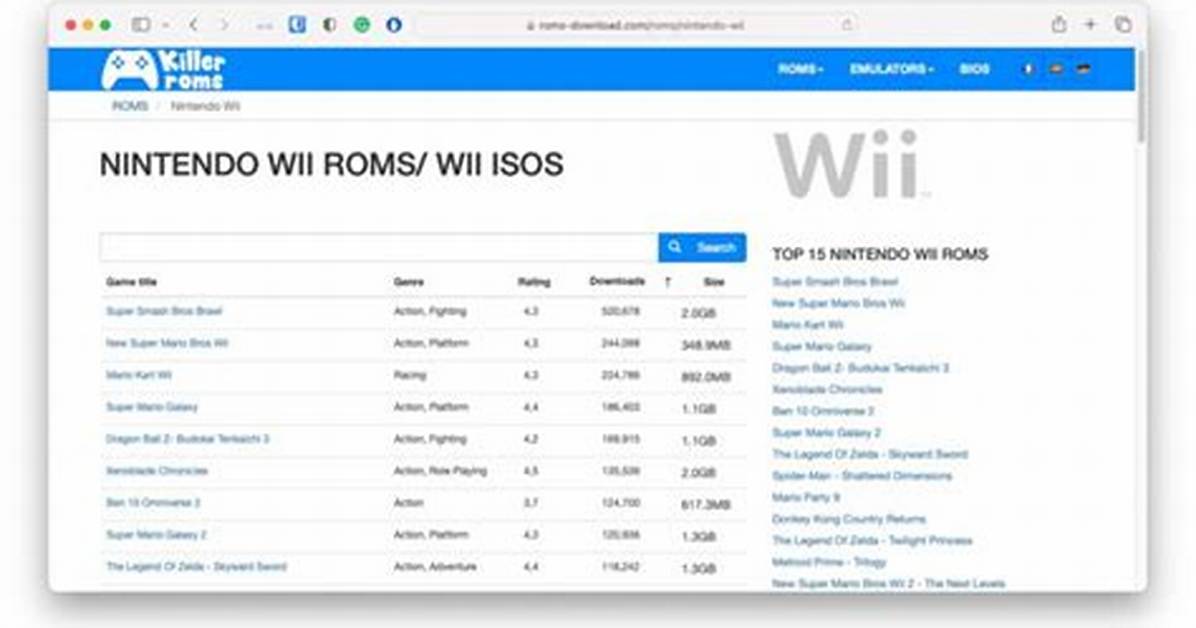Screen dimensions: 1196x628
Task: Click the green circular extension icon
Action: (x=362, y=24)
